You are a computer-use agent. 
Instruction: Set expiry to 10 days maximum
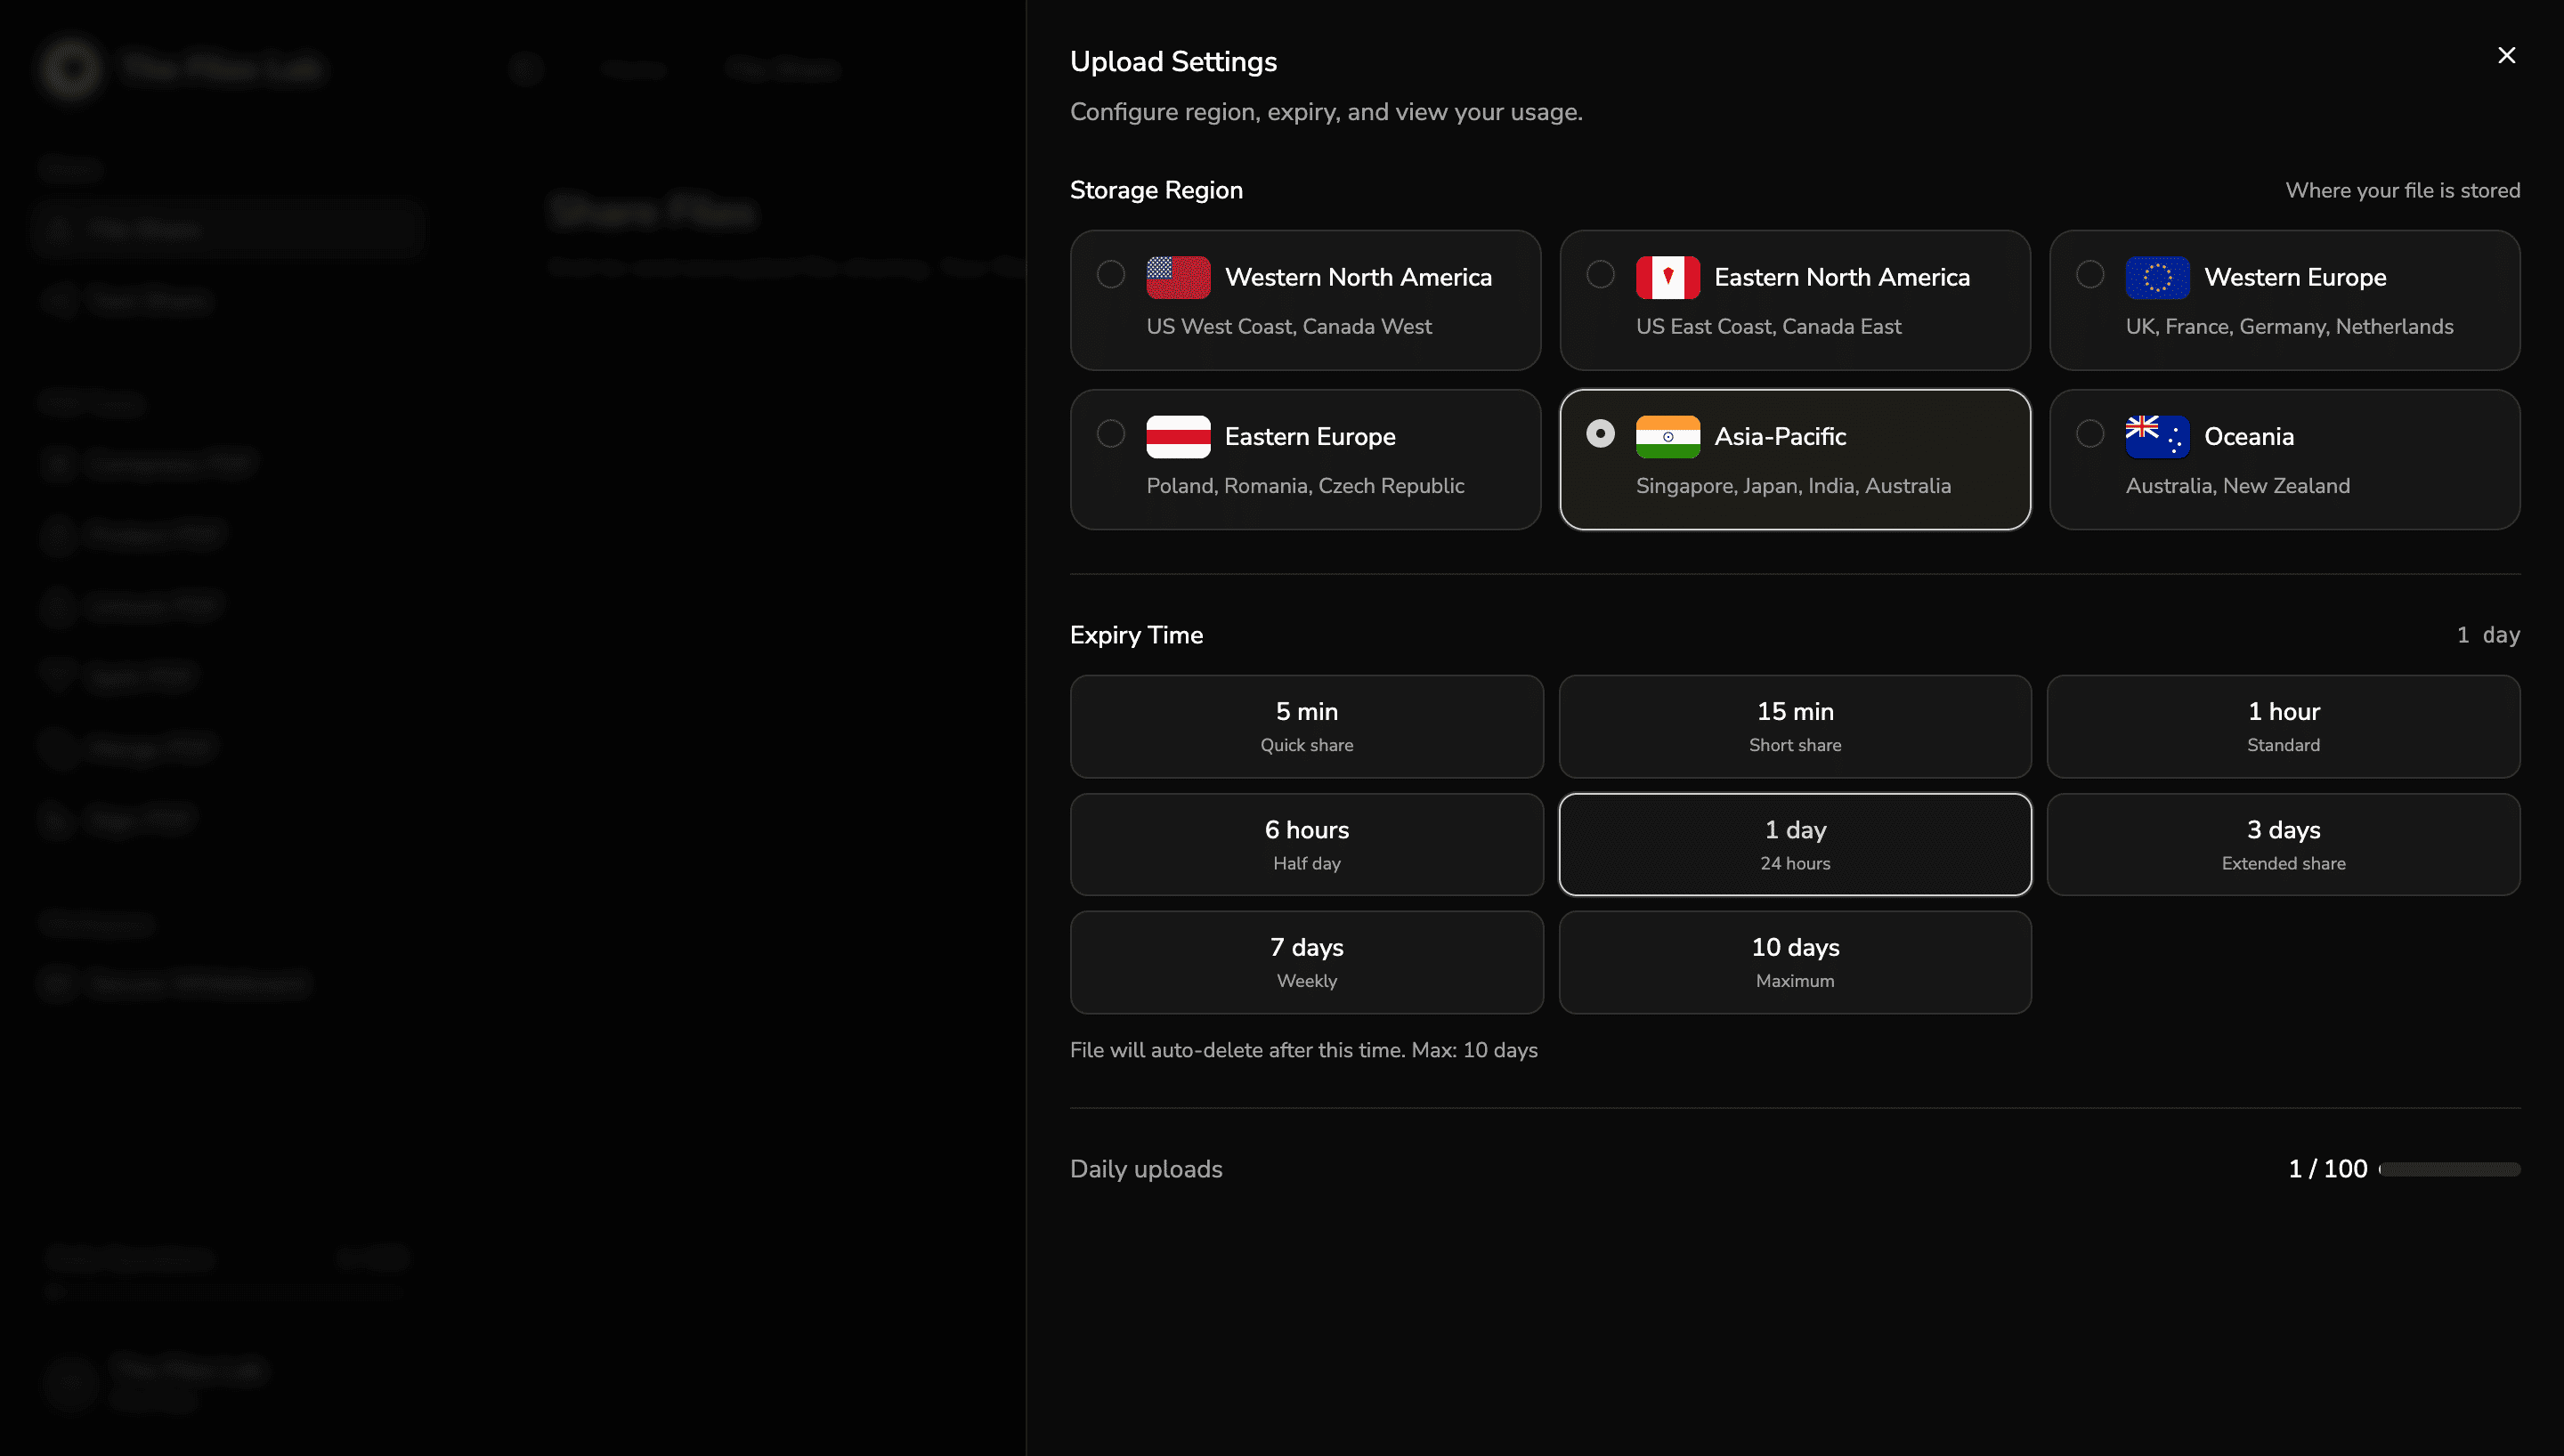coord(1794,961)
